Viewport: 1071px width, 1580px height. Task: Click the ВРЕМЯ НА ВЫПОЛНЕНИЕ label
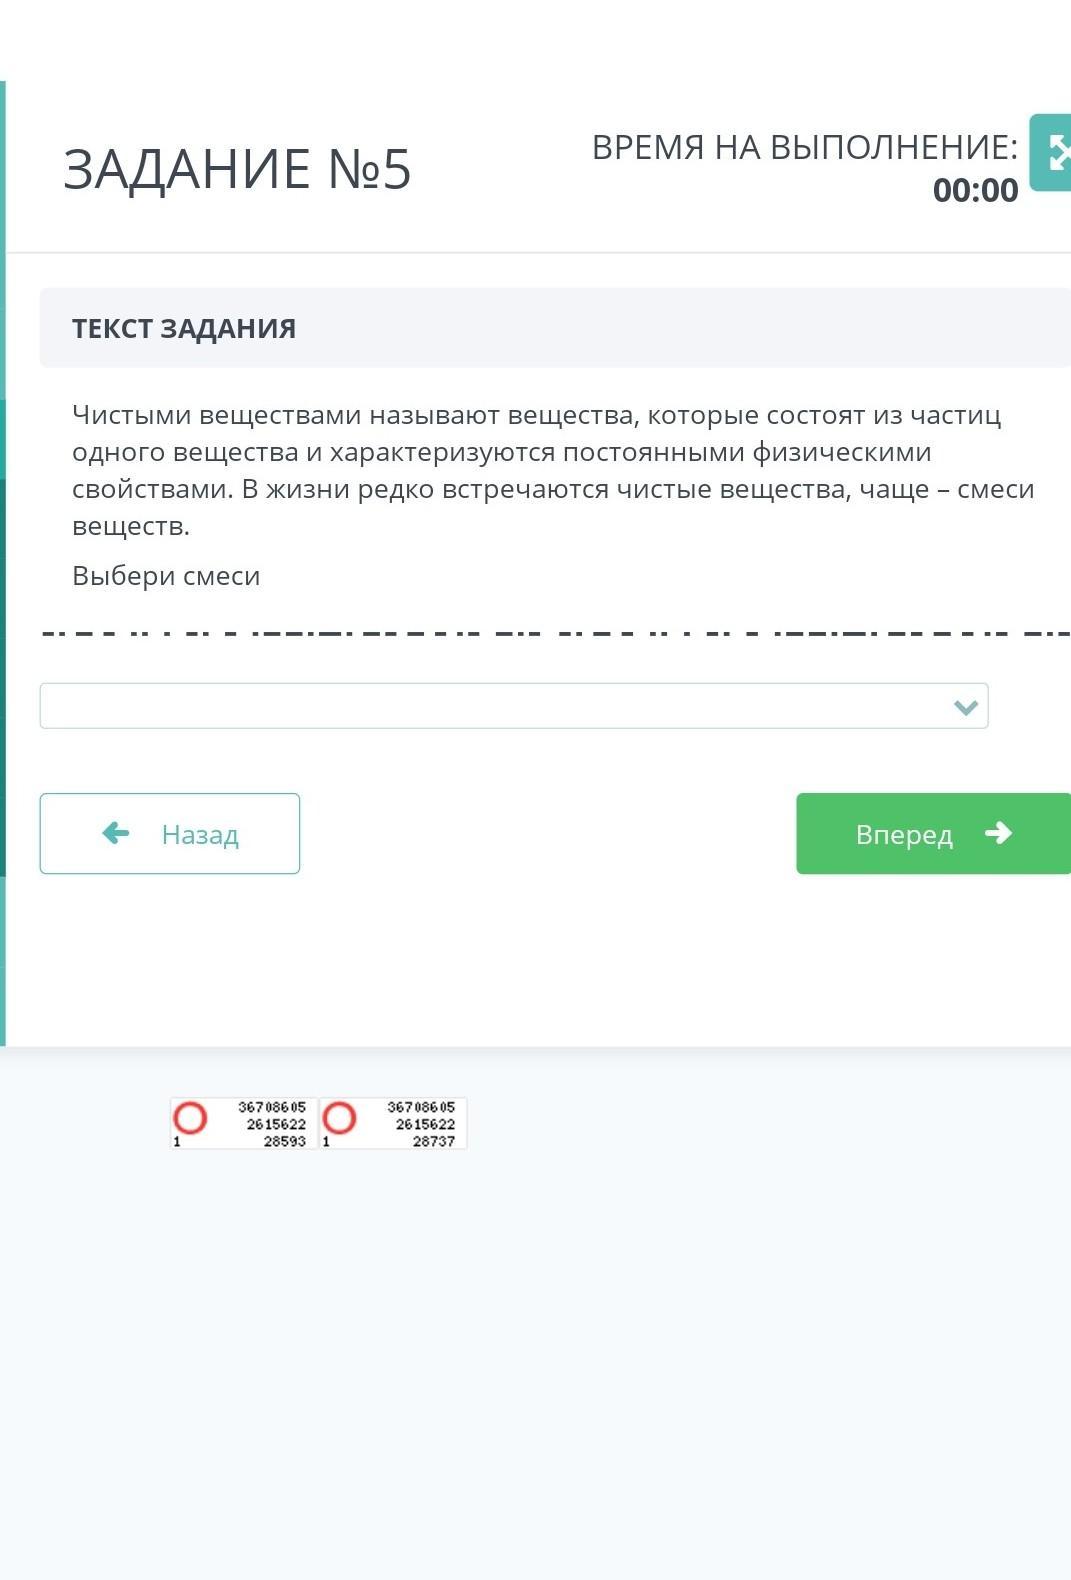tap(804, 147)
